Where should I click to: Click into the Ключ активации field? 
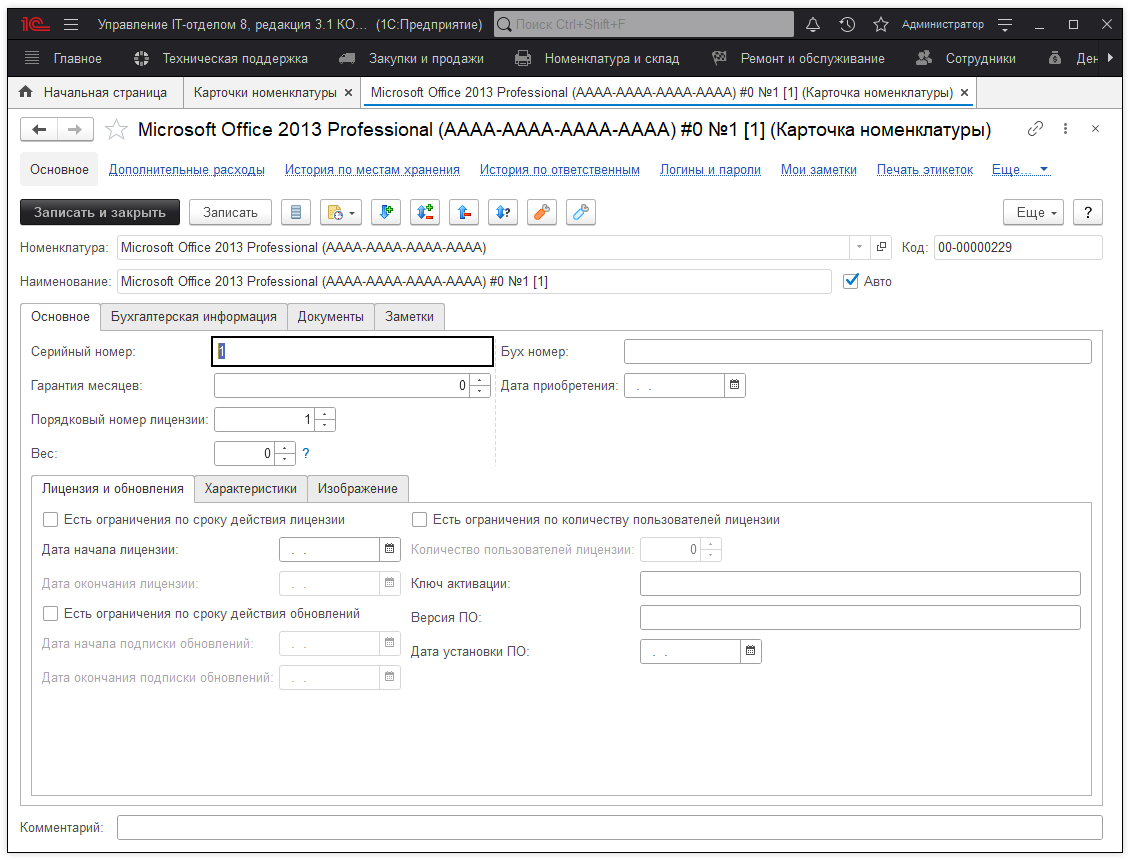click(860, 583)
